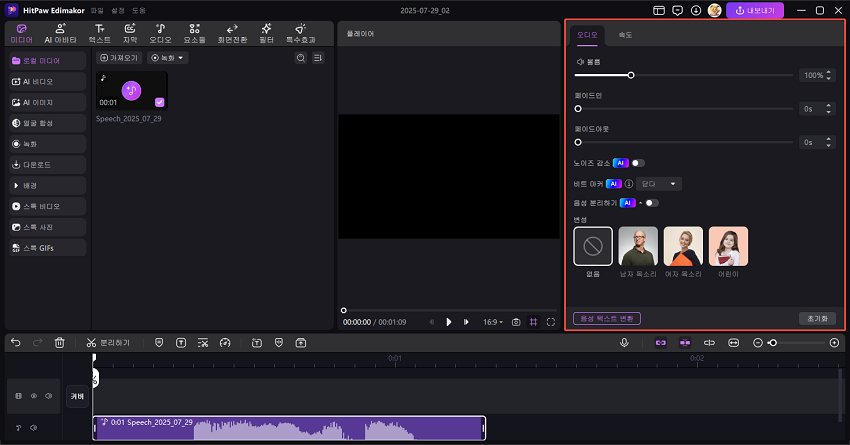Click the fade-out 0s stepper arrows
The width and height of the screenshot is (850, 445).
coord(828,143)
